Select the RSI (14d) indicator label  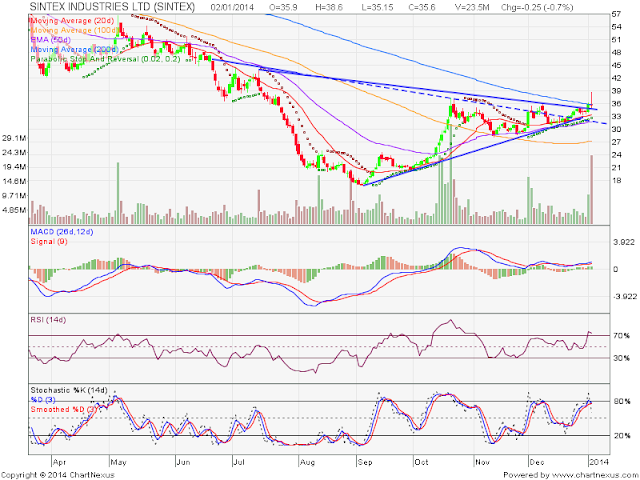tap(48, 320)
